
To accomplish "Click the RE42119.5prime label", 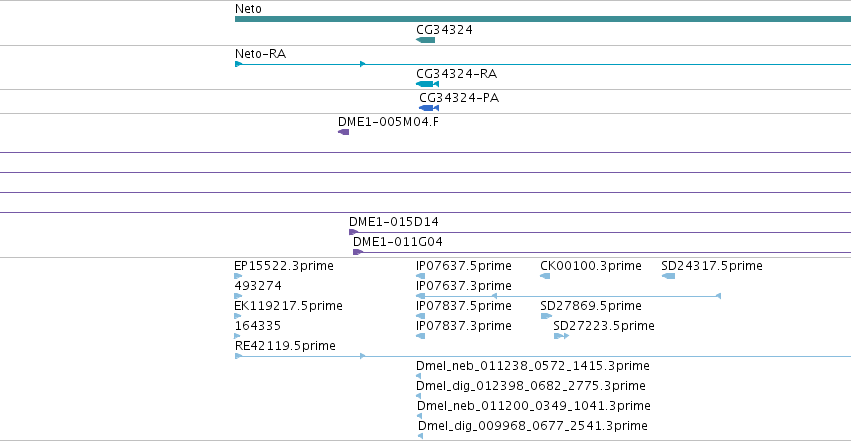I will click(x=285, y=346).
